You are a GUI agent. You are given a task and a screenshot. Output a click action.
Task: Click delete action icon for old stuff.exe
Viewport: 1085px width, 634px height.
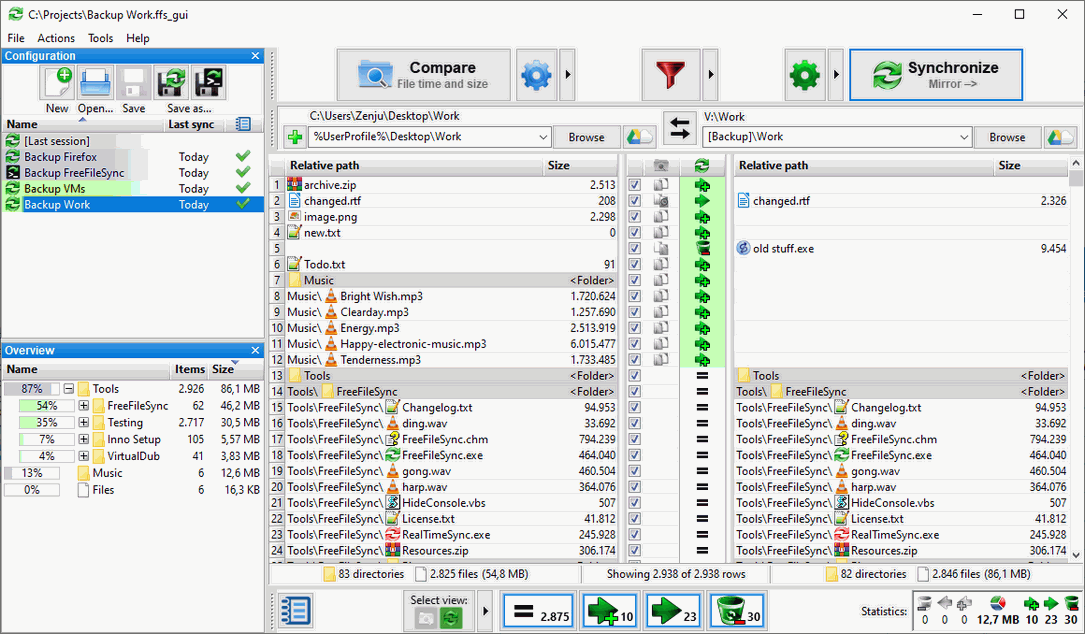(x=702, y=248)
